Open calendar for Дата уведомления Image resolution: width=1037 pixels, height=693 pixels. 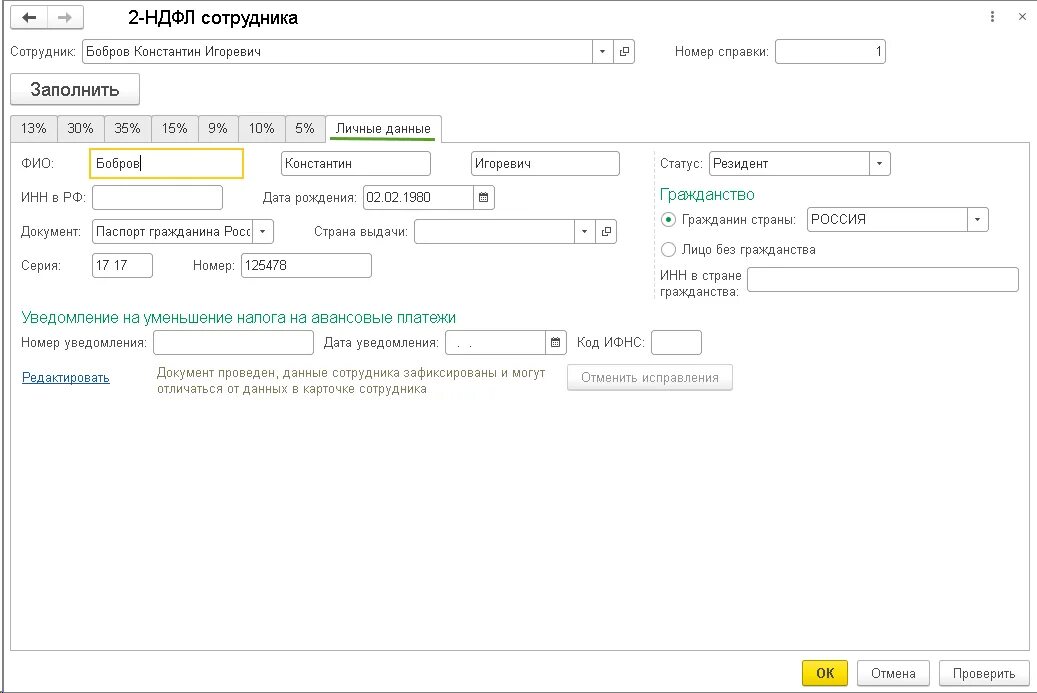pyautogui.click(x=556, y=343)
